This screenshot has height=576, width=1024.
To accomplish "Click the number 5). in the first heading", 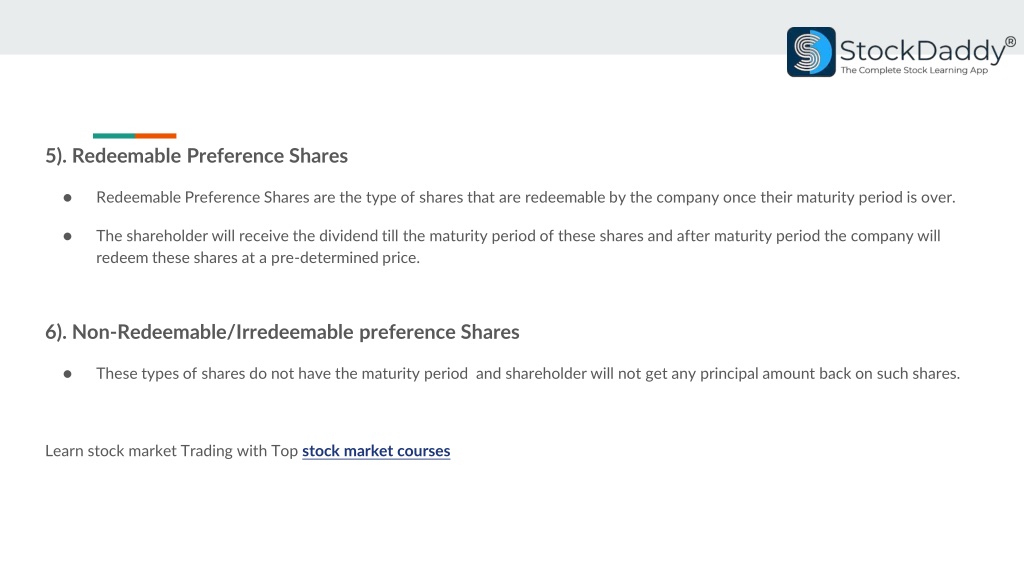I will (x=56, y=155).
